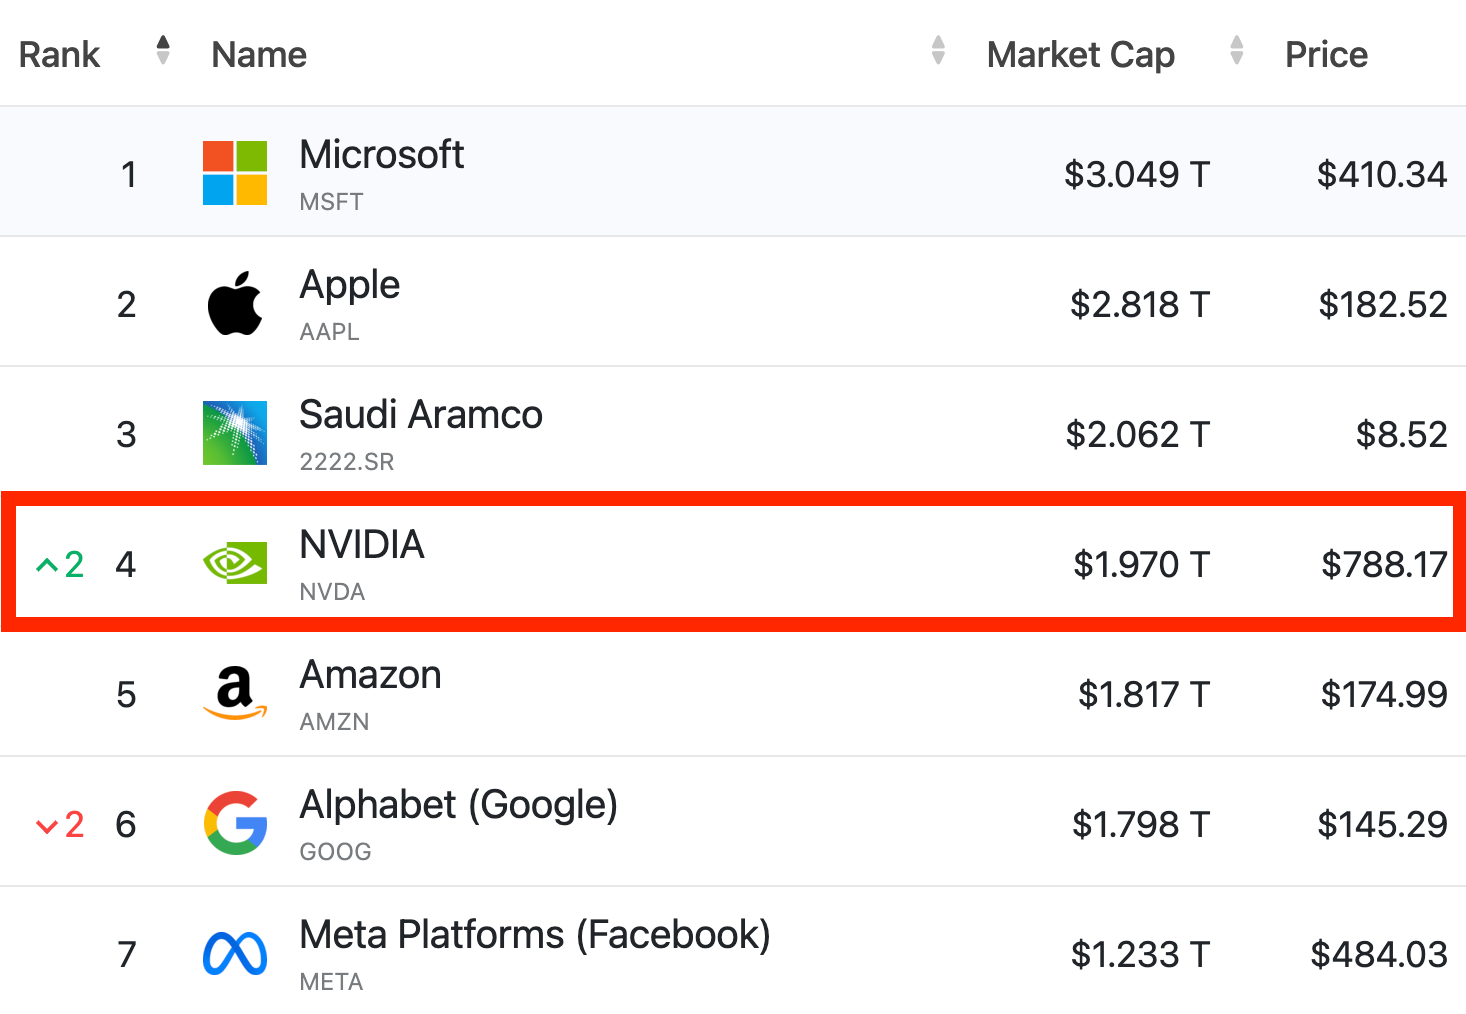This screenshot has height=1014, width=1466.
Task: Open the Microsoft company link
Action: [x=381, y=155]
